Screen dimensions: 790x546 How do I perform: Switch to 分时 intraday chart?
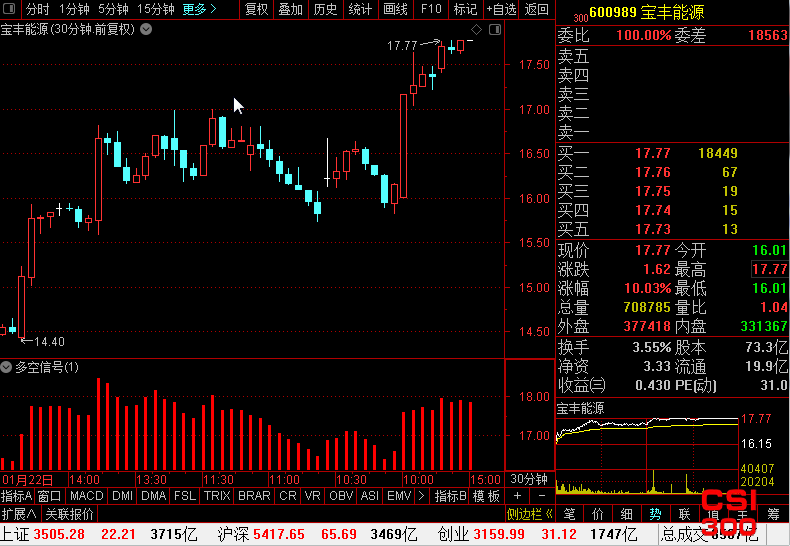tap(37, 9)
